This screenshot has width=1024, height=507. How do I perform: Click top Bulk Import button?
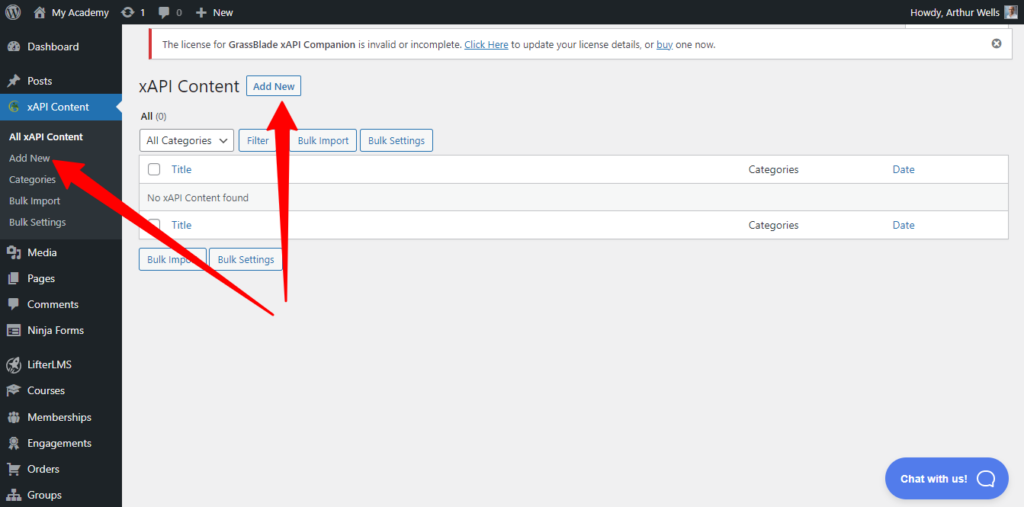pyautogui.click(x=324, y=140)
